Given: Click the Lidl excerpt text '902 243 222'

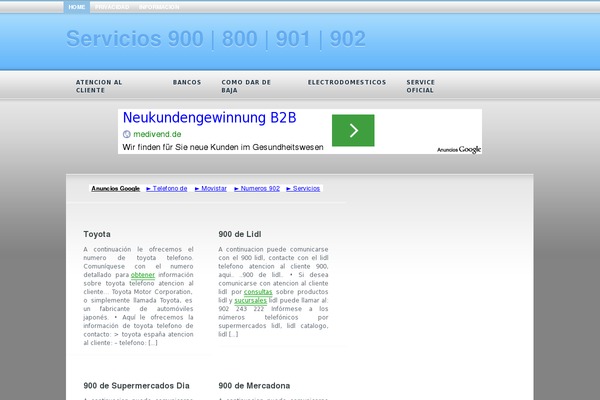Looking at the screenshot, I should coord(241,309).
